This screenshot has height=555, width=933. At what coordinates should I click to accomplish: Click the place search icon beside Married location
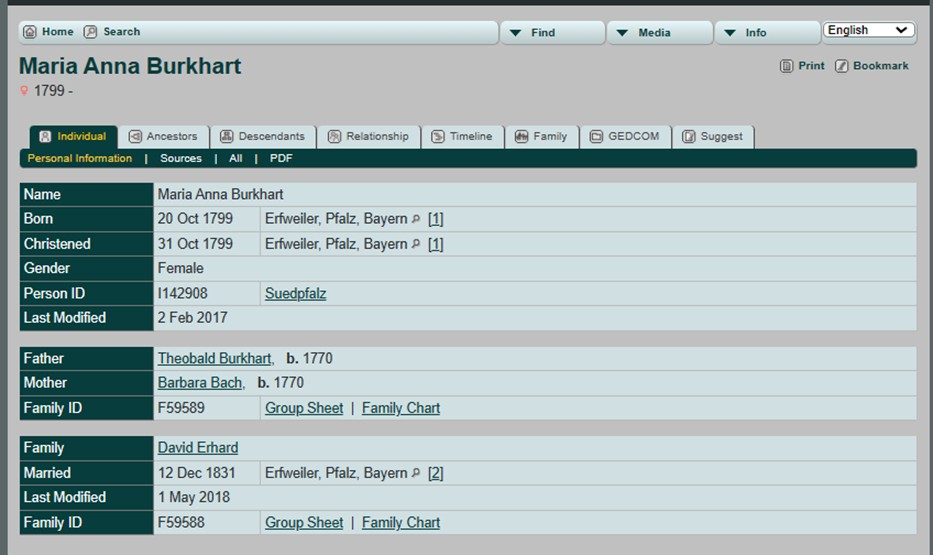[x=416, y=473]
